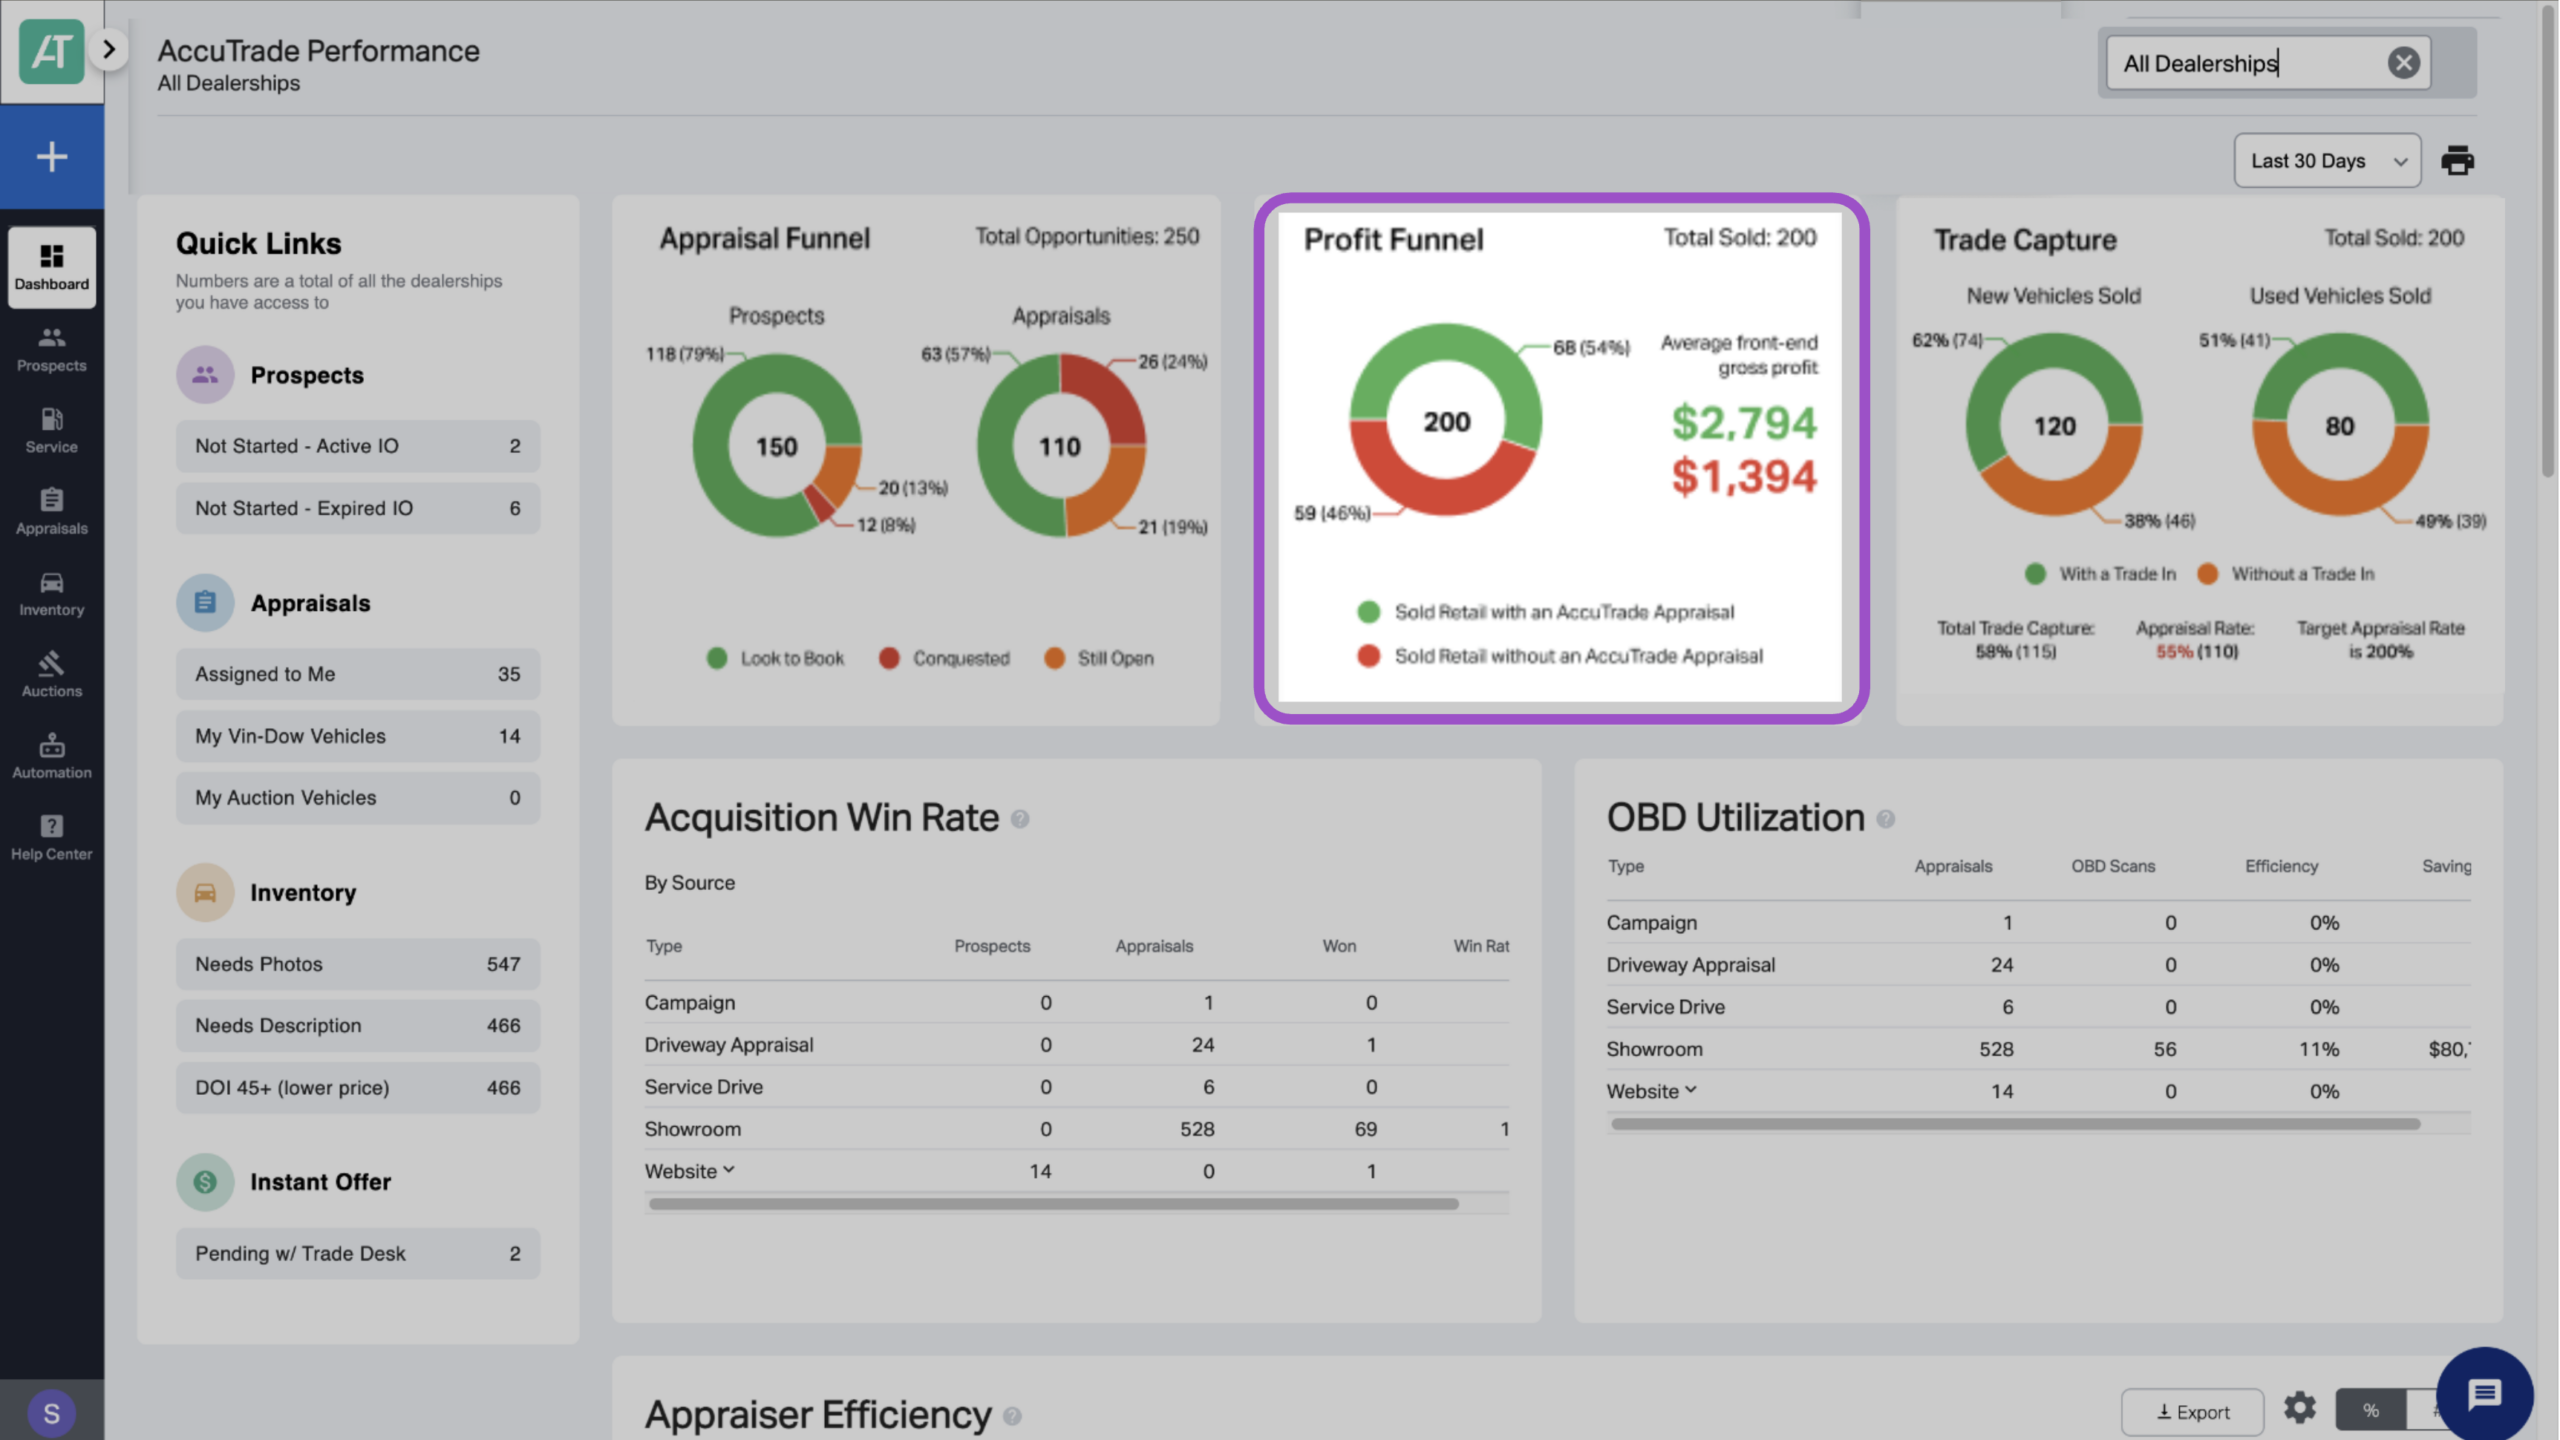Click the Appraisals quick links icon
2560x1440 pixels.
point(205,603)
